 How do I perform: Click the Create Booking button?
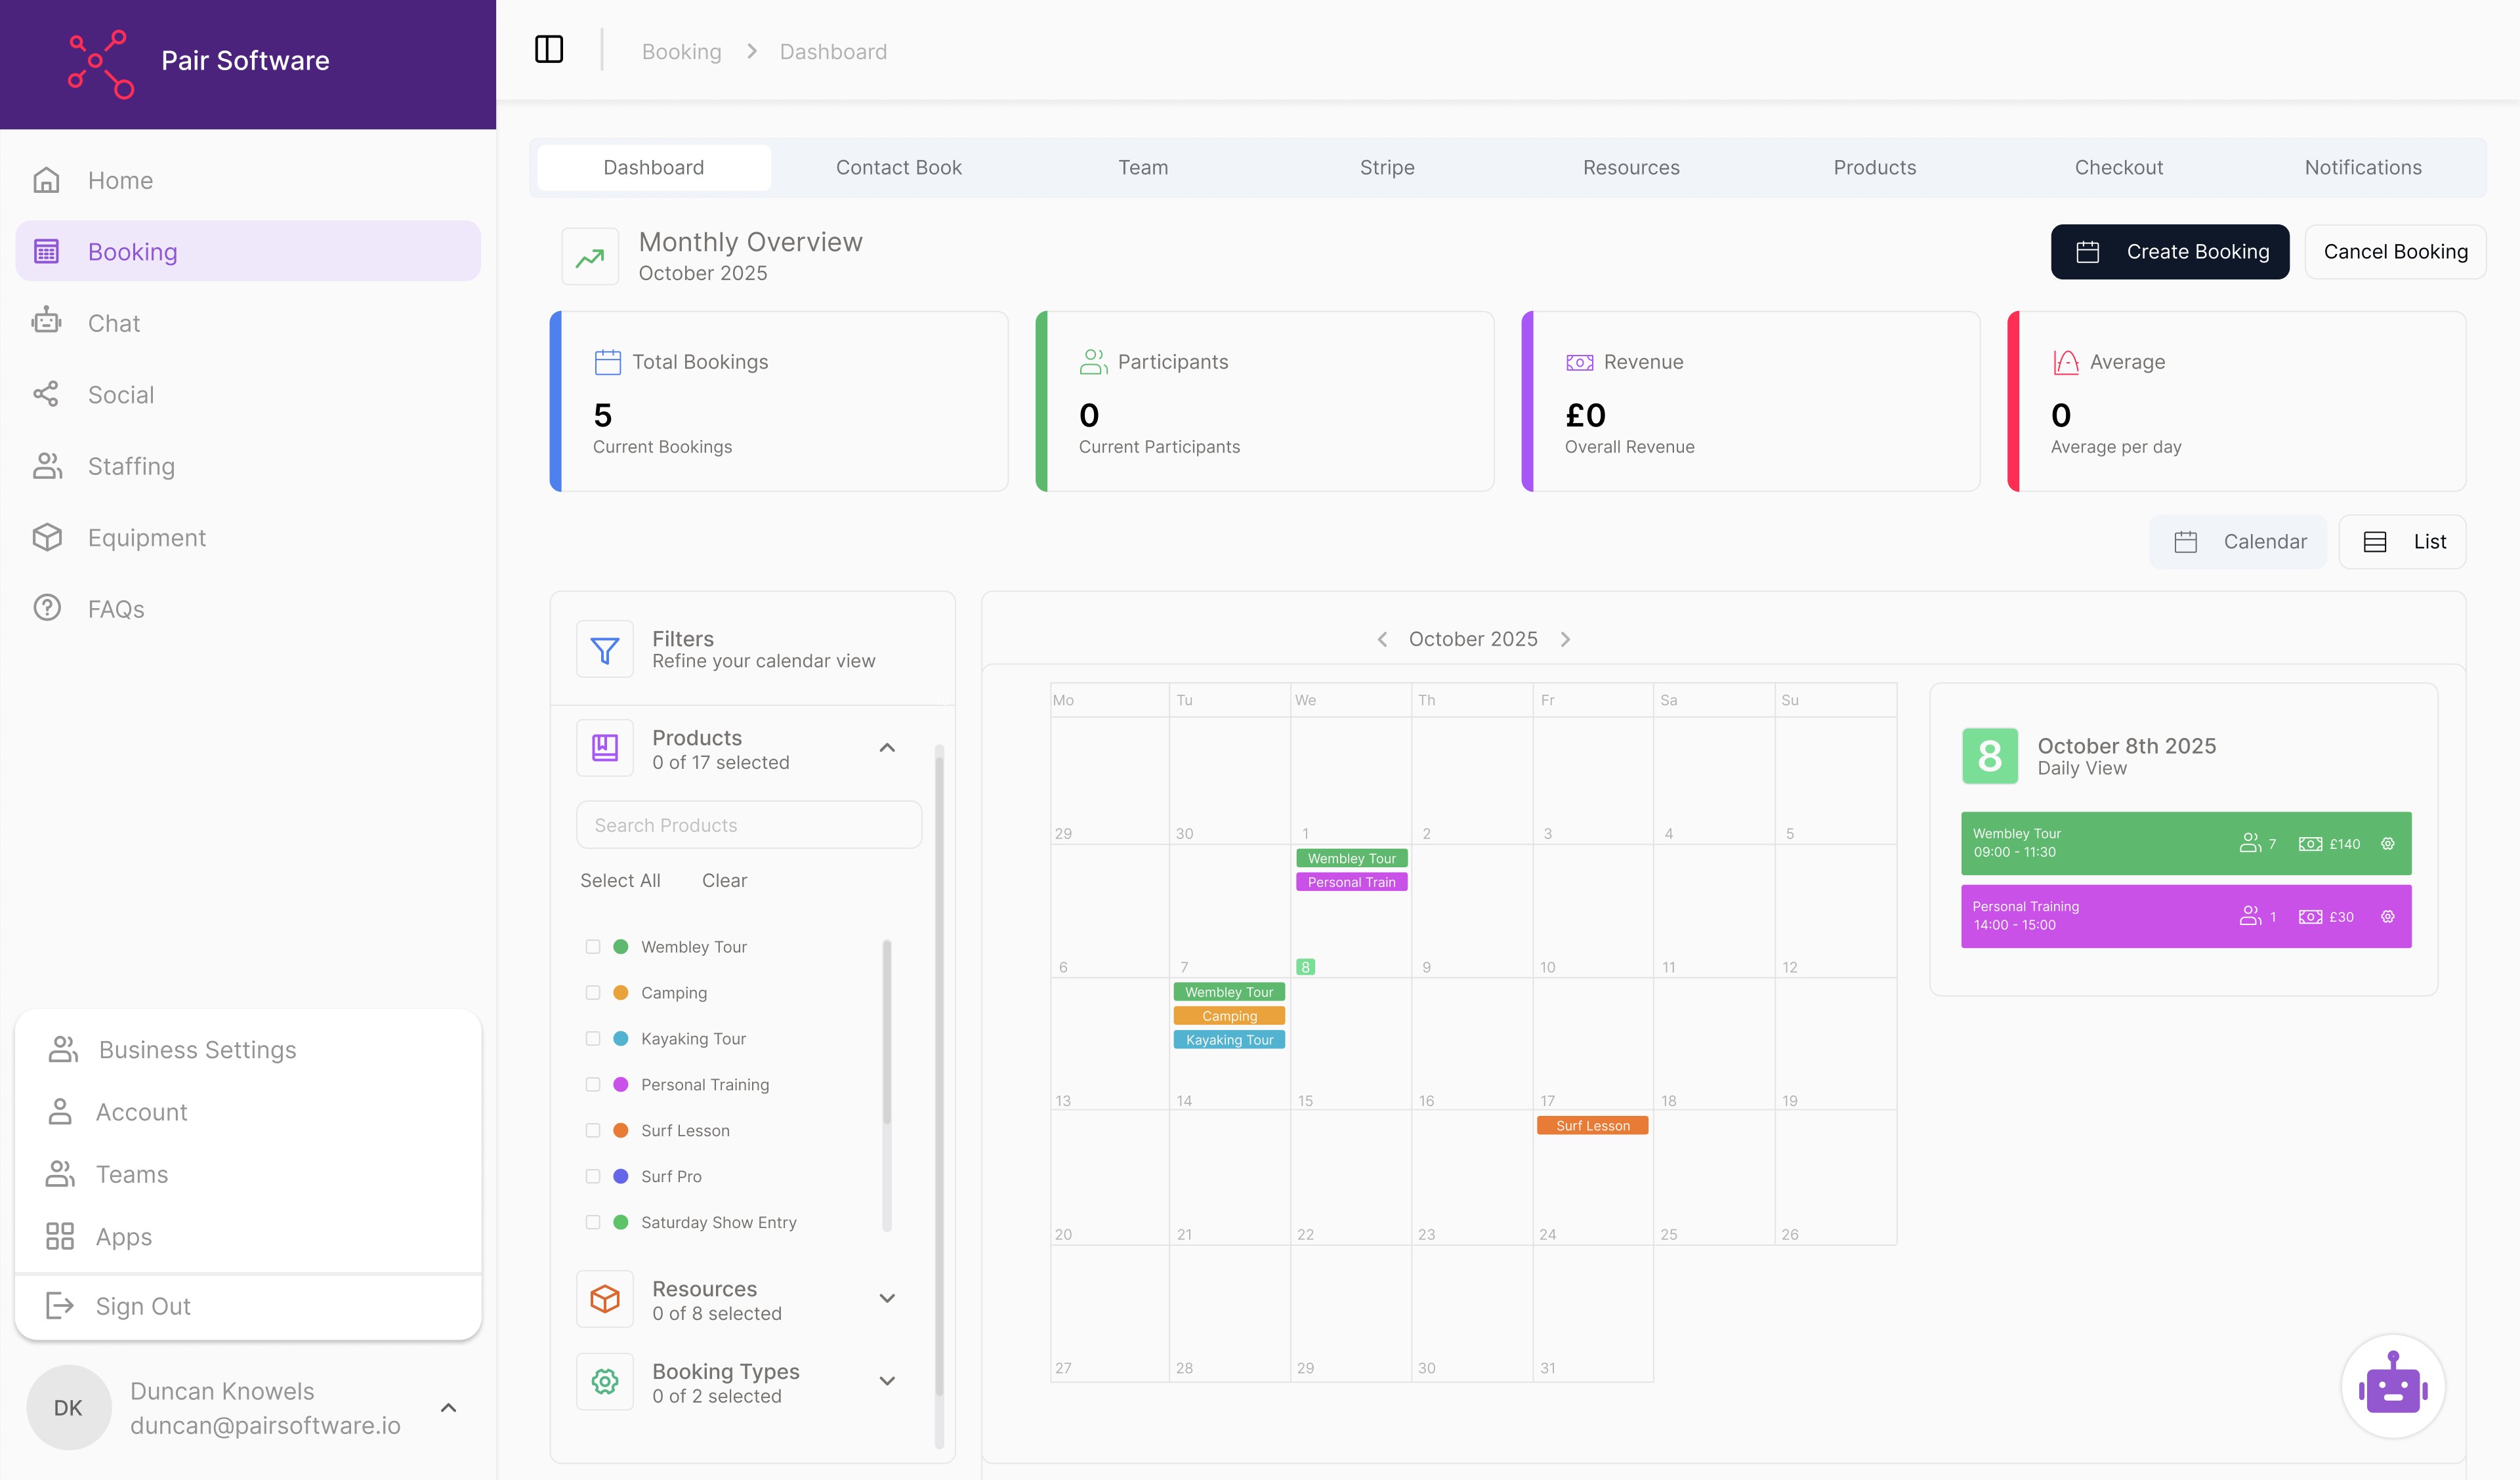2169,251
